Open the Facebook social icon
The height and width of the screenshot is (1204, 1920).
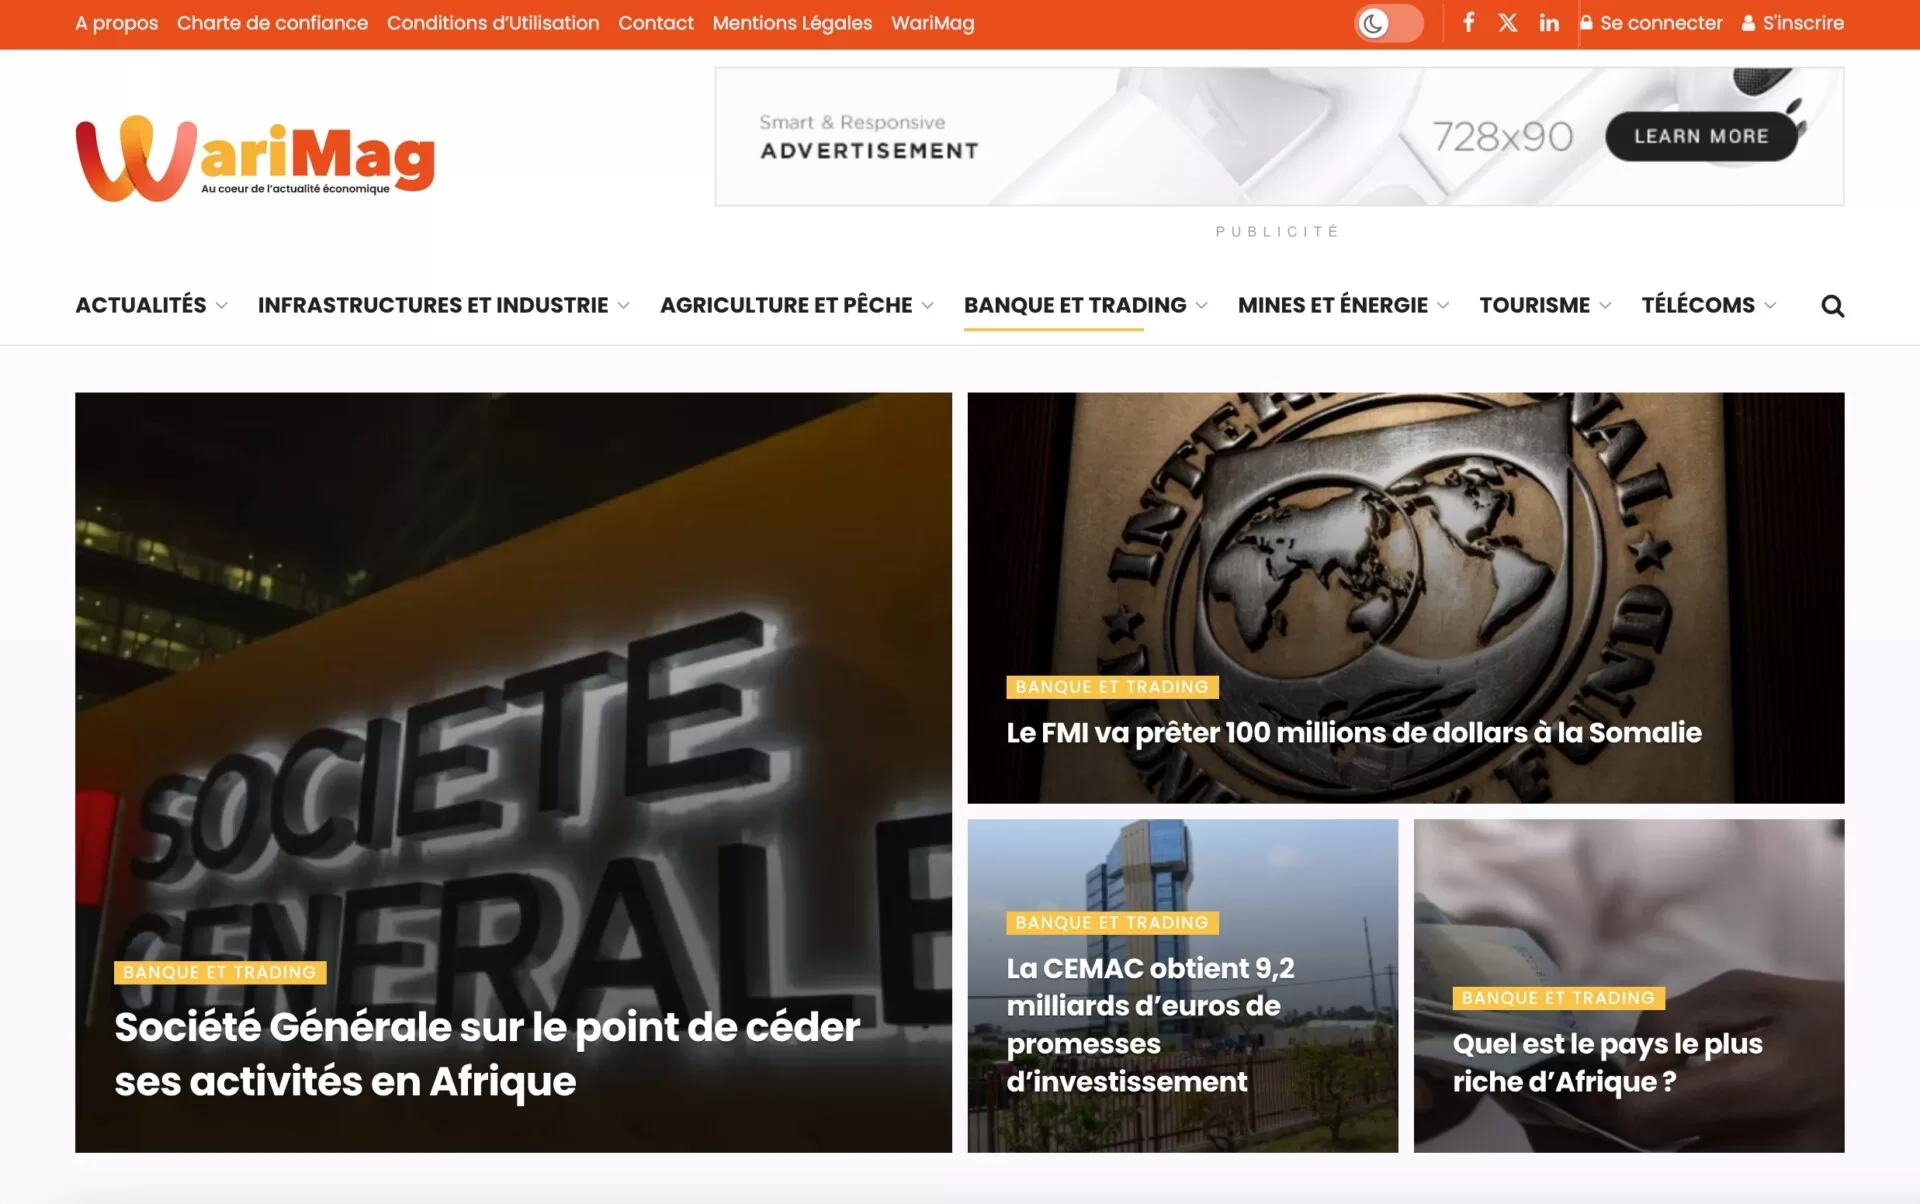click(1468, 22)
